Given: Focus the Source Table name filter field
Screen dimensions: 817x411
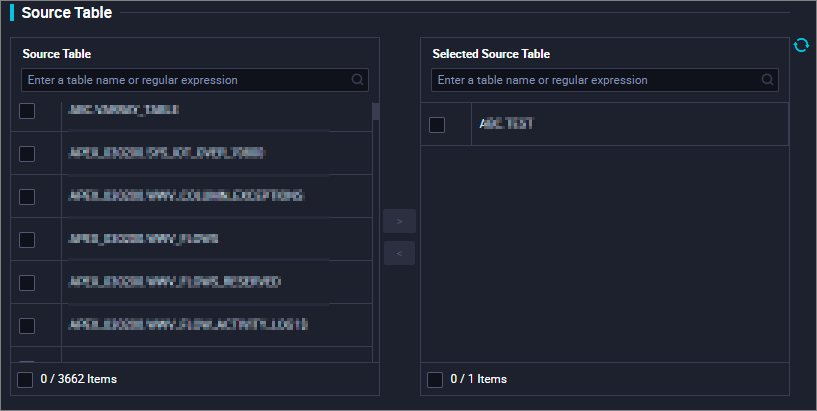Looking at the screenshot, I should click(195, 80).
